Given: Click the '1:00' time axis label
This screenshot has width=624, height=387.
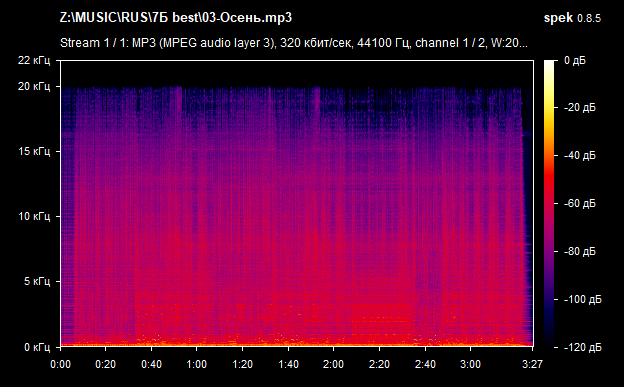Looking at the screenshot, I should (x=197, y=364).
